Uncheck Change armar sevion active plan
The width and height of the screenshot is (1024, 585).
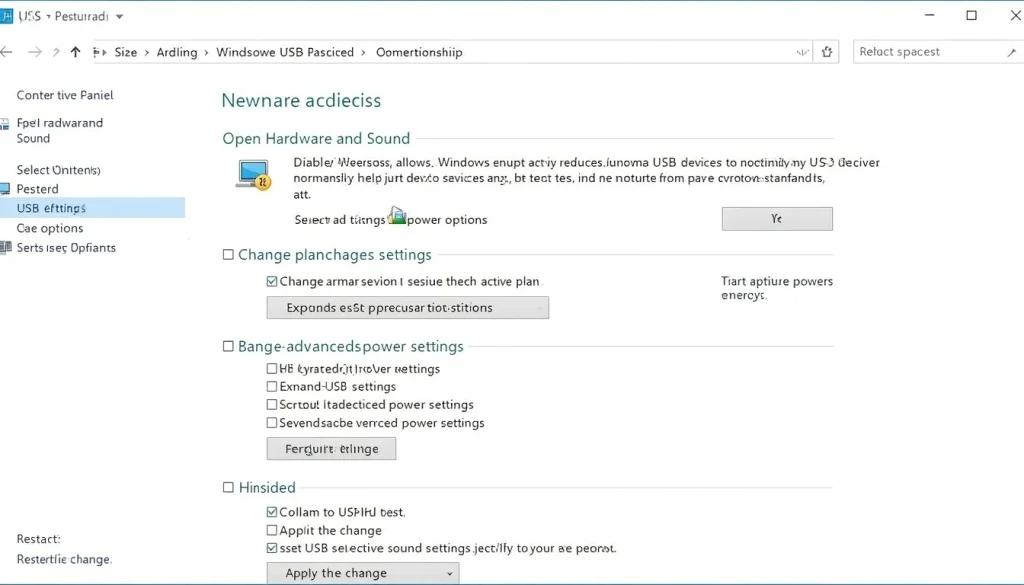pos(272,281)
